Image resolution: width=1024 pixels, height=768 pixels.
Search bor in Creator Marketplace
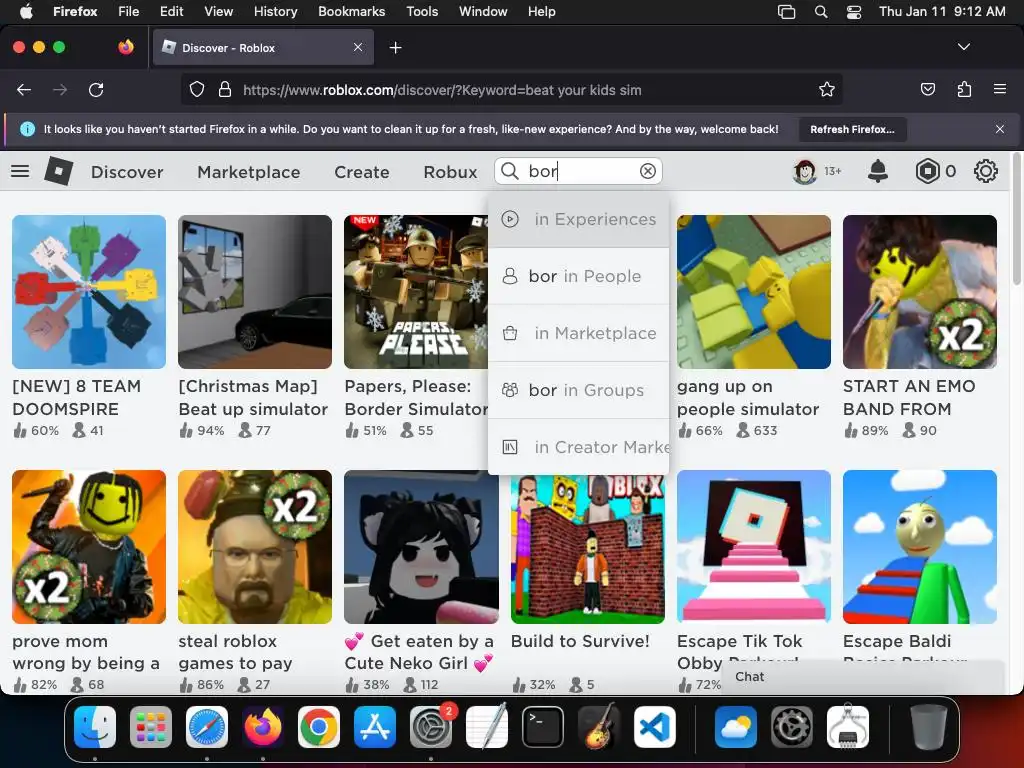click(579, 447)
